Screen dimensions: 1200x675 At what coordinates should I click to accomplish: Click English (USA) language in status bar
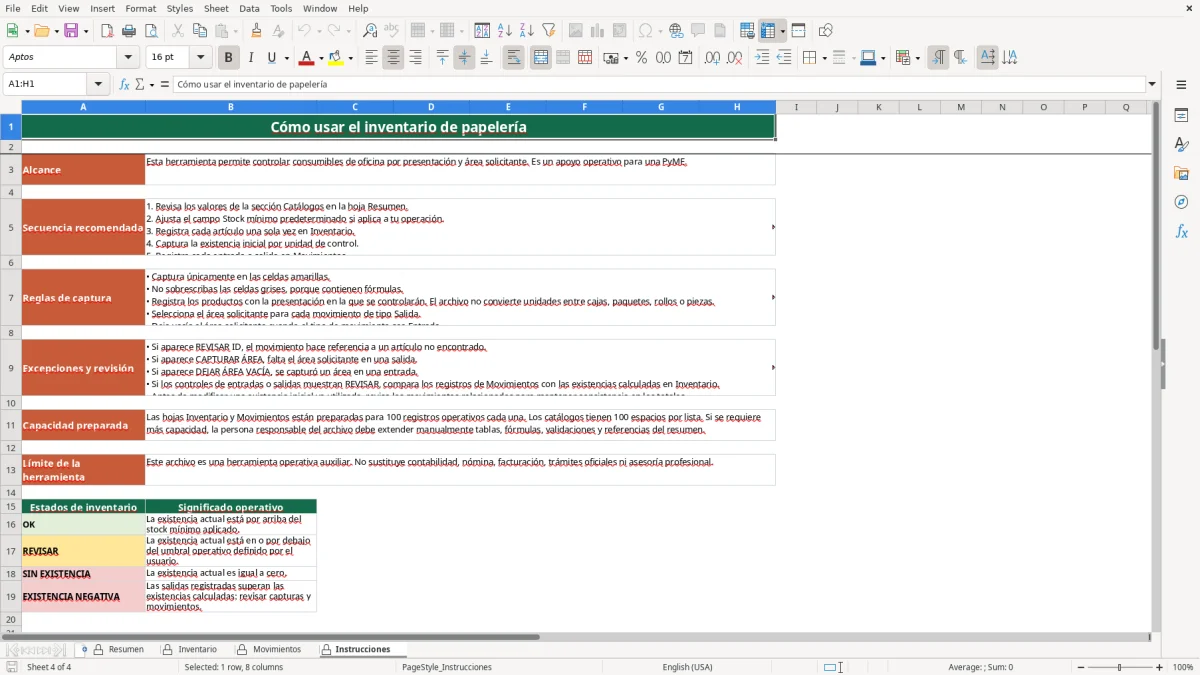pyautogui.click(x=687, y=667)
